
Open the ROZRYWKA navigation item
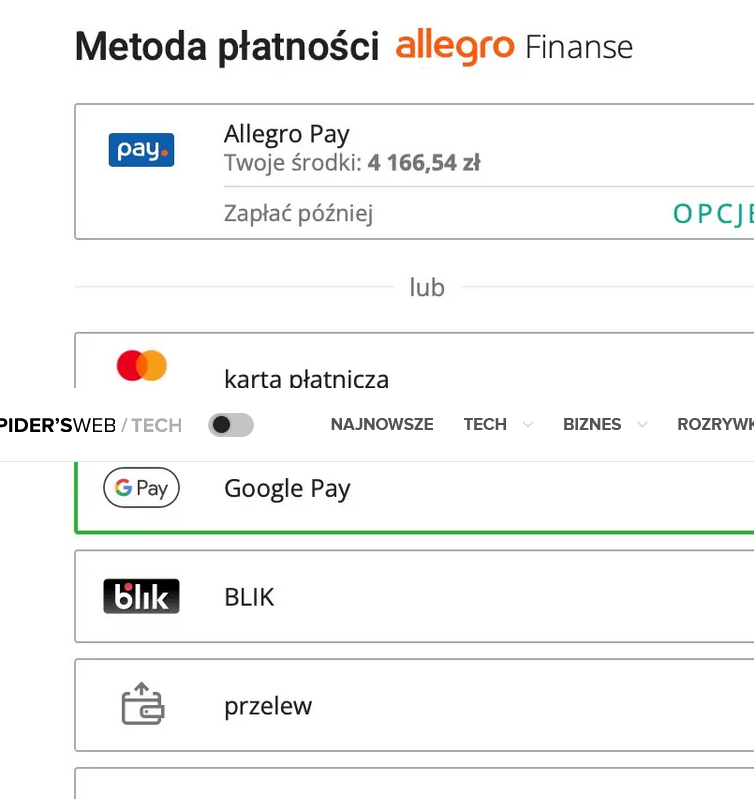[714, 425]
